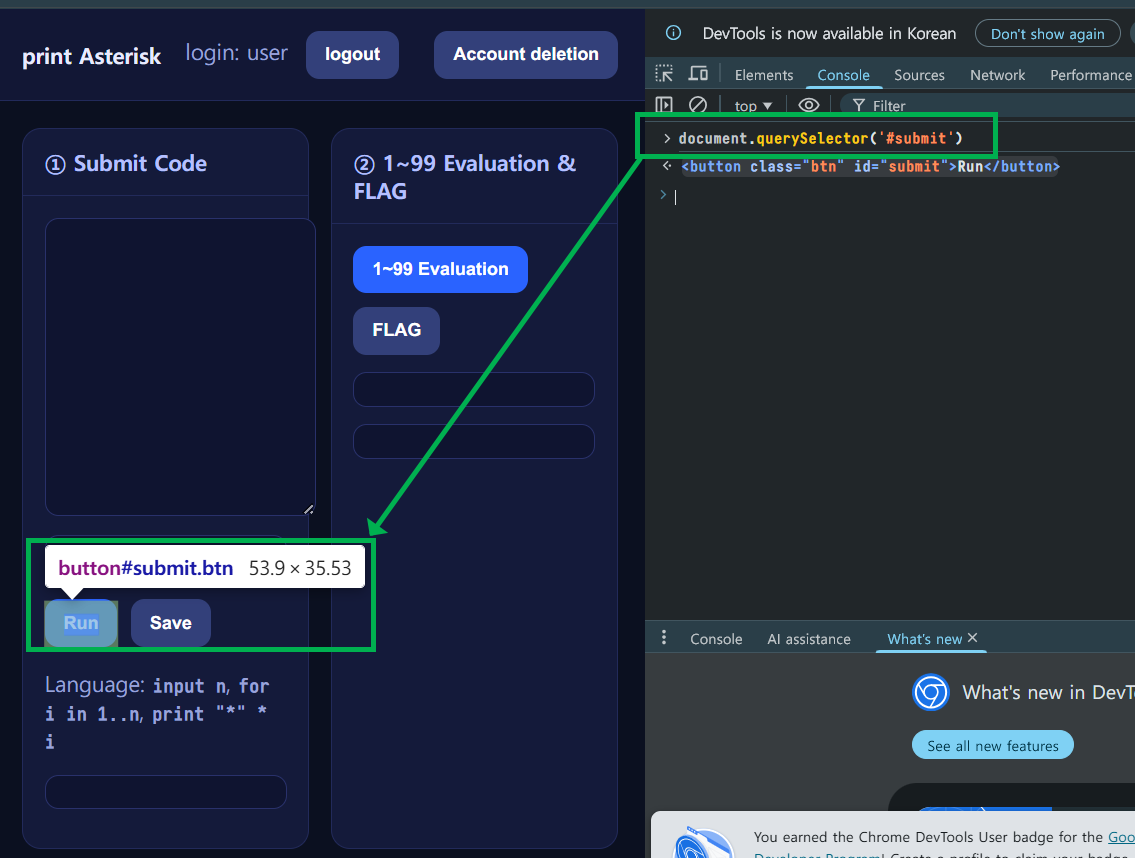
Task: Open the top JavaScript context dropdown
Action: tap(753, 106)
